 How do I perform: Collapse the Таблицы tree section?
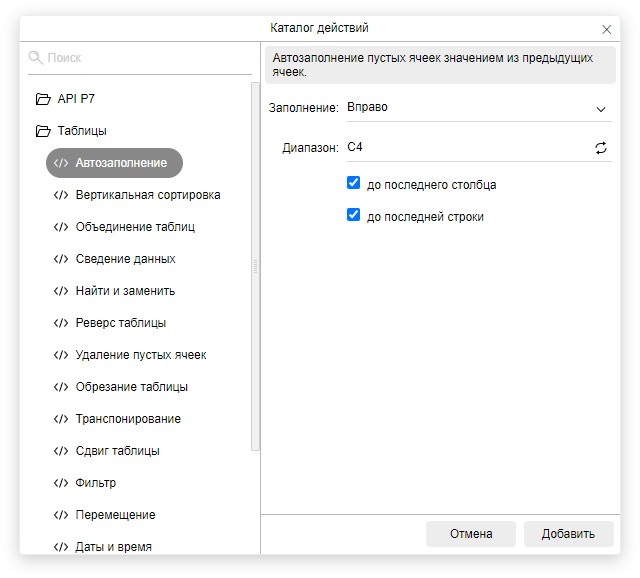(82, 131)
